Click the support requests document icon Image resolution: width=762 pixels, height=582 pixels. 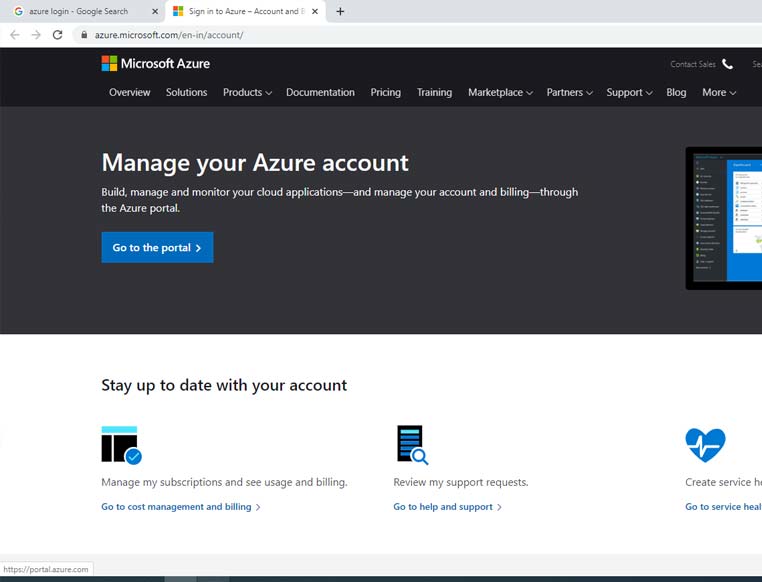pos(412,445)
